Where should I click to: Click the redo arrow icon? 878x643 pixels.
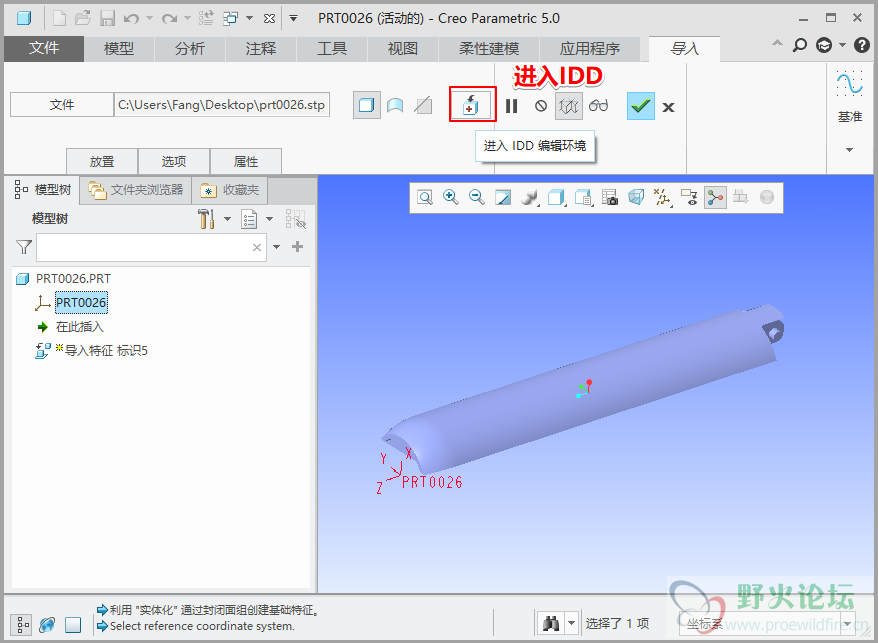[x=169, y=18]
